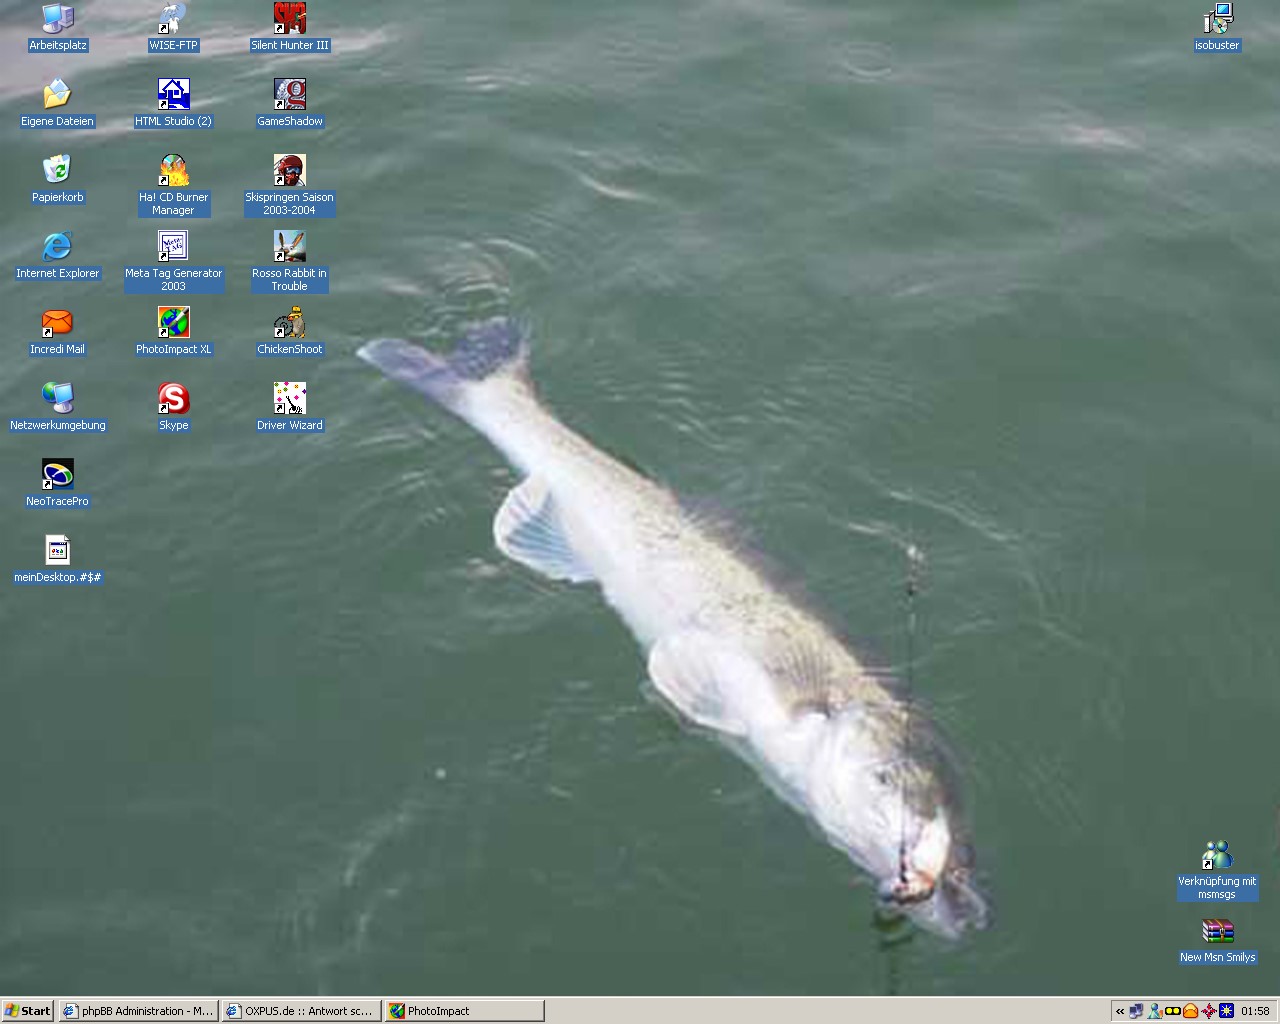The height and width of the screenshot is (1024, 1280).
Task: Activate the PhotoImpact taskbar button
Action: coord(464,1011)
